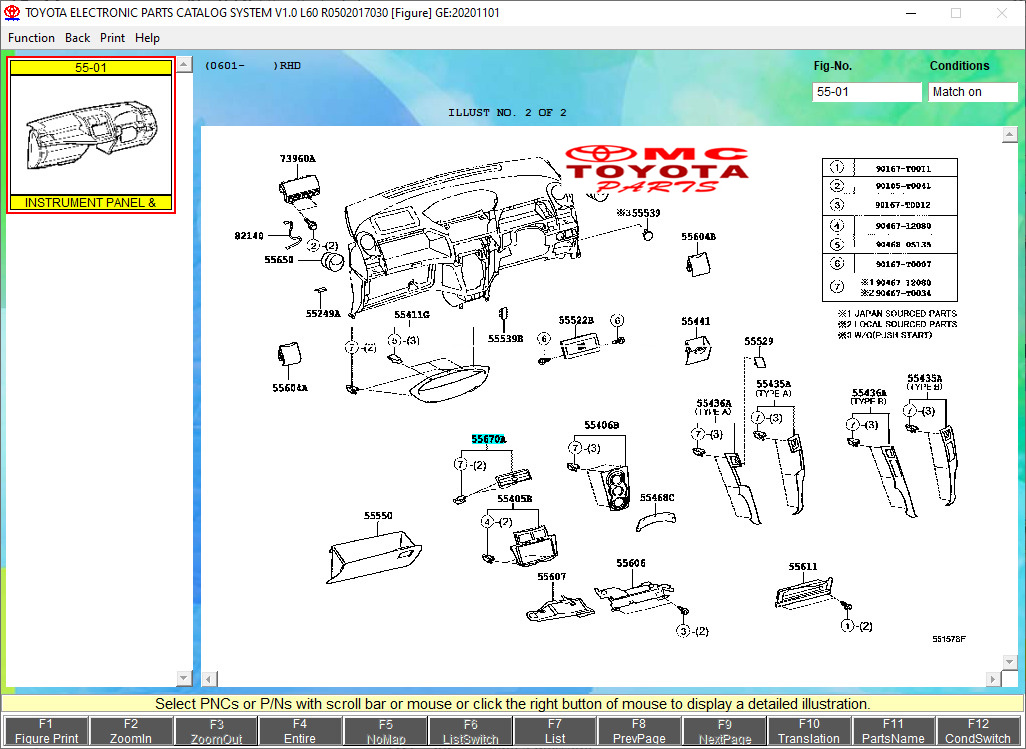Click the F5 NoMap button
The height and width of the screenshot is (749, 1026).
click(385, 731)
